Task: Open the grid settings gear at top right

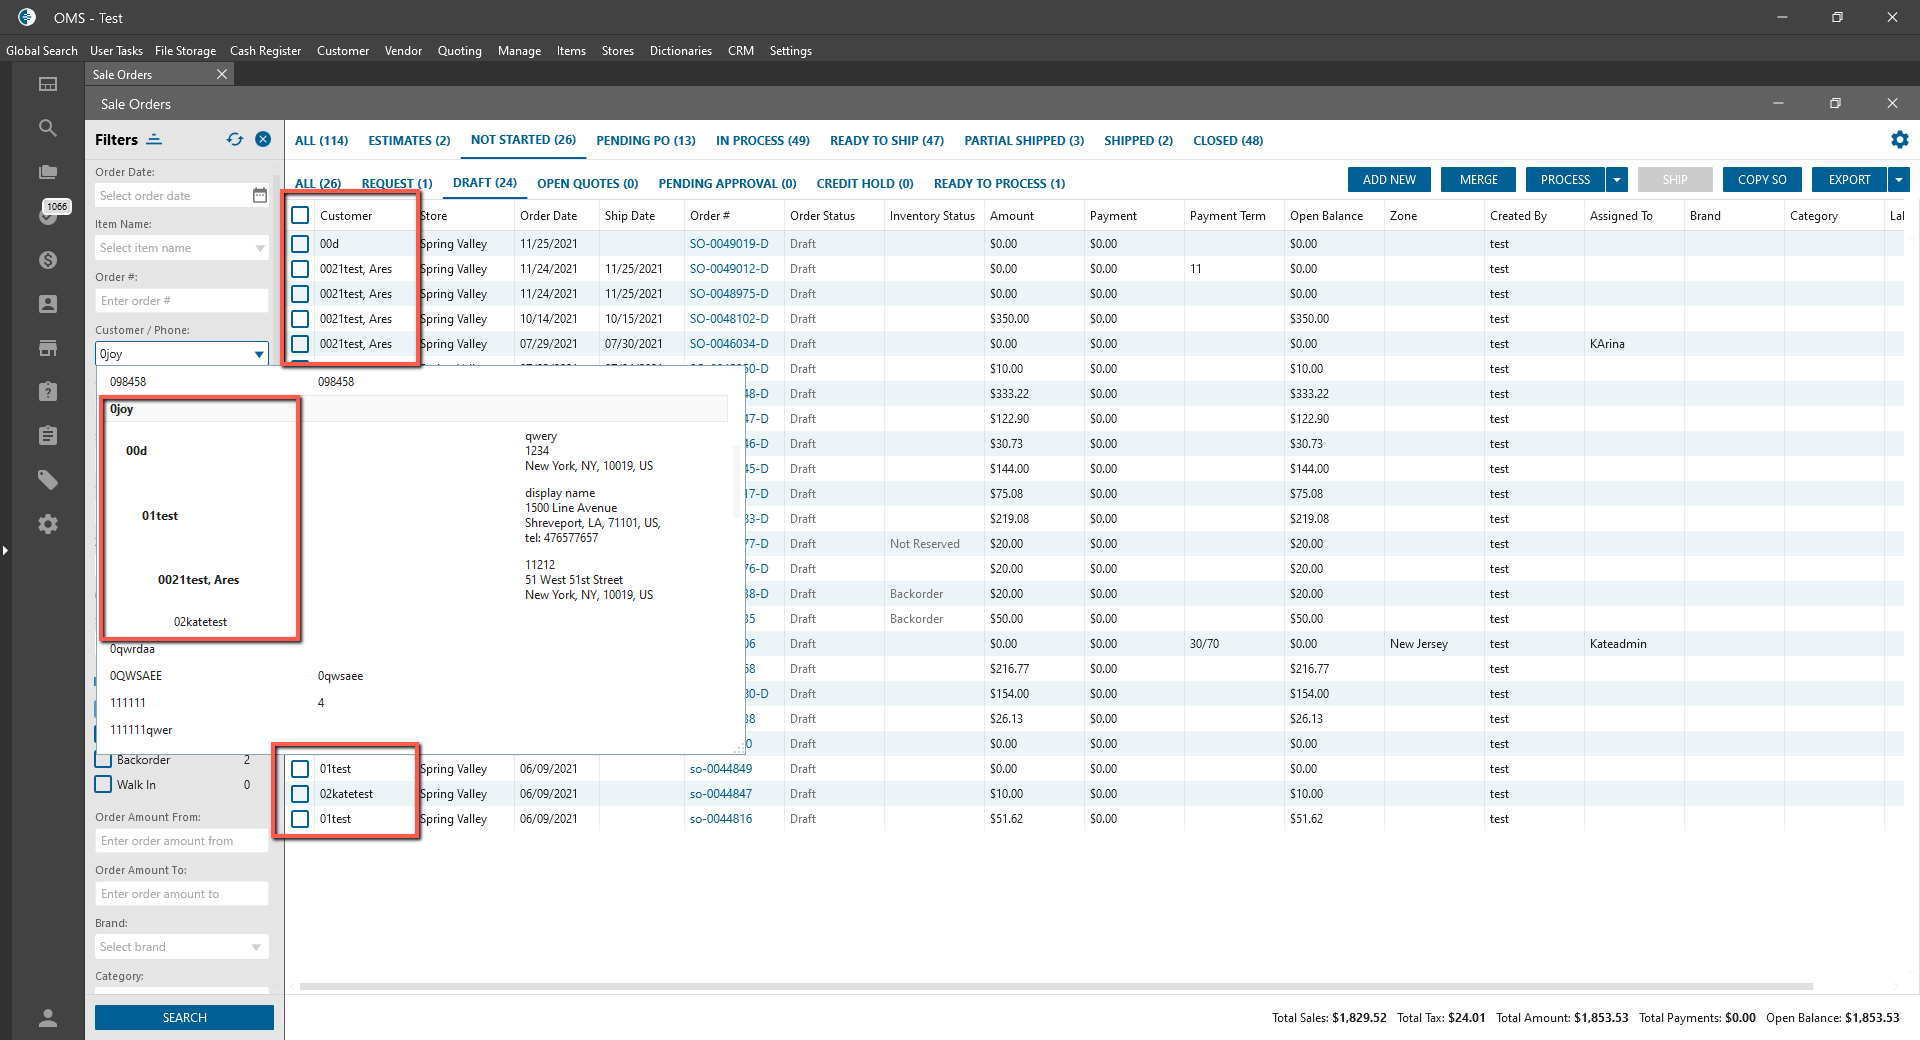Action: coord(1899,140)
